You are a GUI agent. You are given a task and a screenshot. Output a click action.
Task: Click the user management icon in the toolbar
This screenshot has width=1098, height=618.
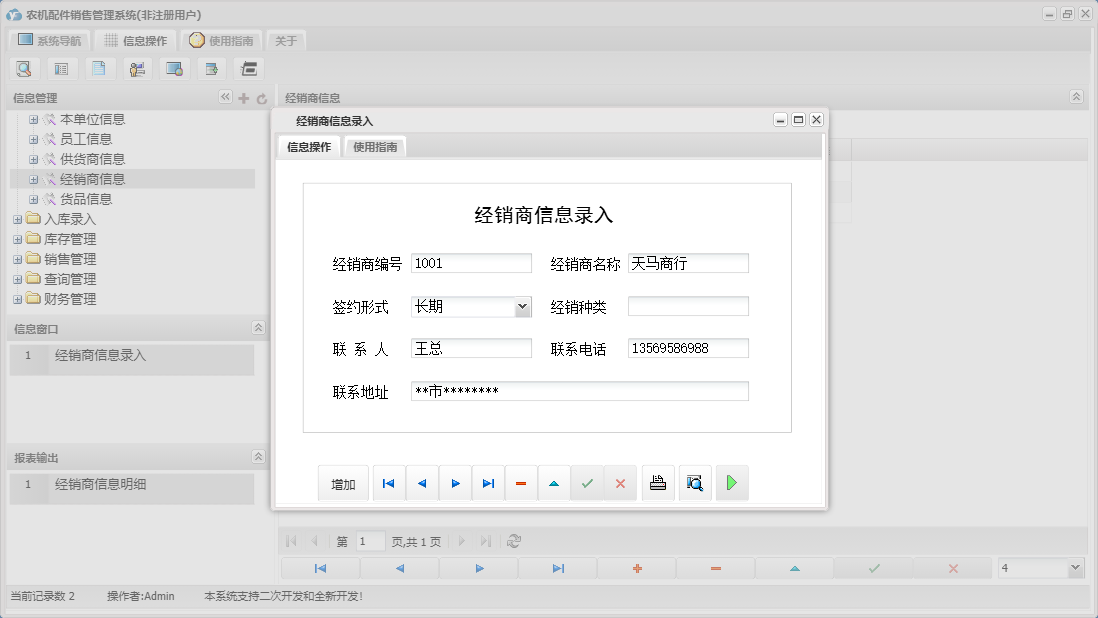[x=137, y=68]
